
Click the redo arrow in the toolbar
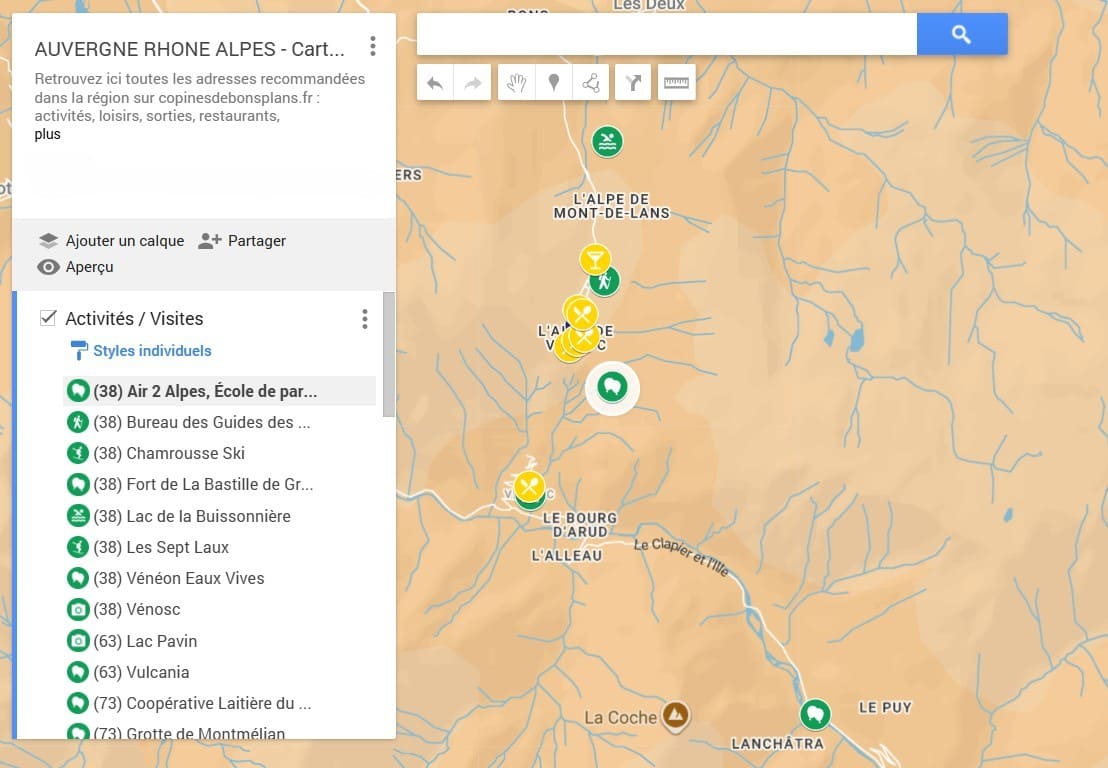pyautogui.click(x=472, y=83)
